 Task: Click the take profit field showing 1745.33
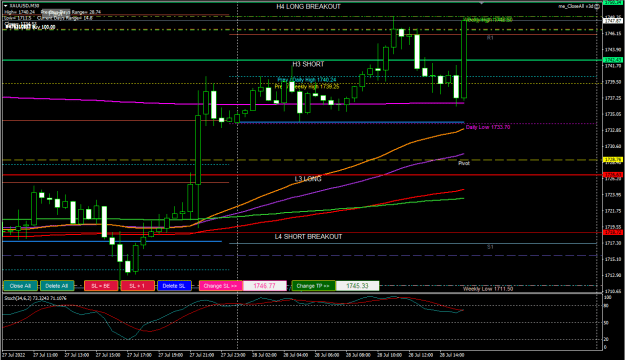point(358,286)
